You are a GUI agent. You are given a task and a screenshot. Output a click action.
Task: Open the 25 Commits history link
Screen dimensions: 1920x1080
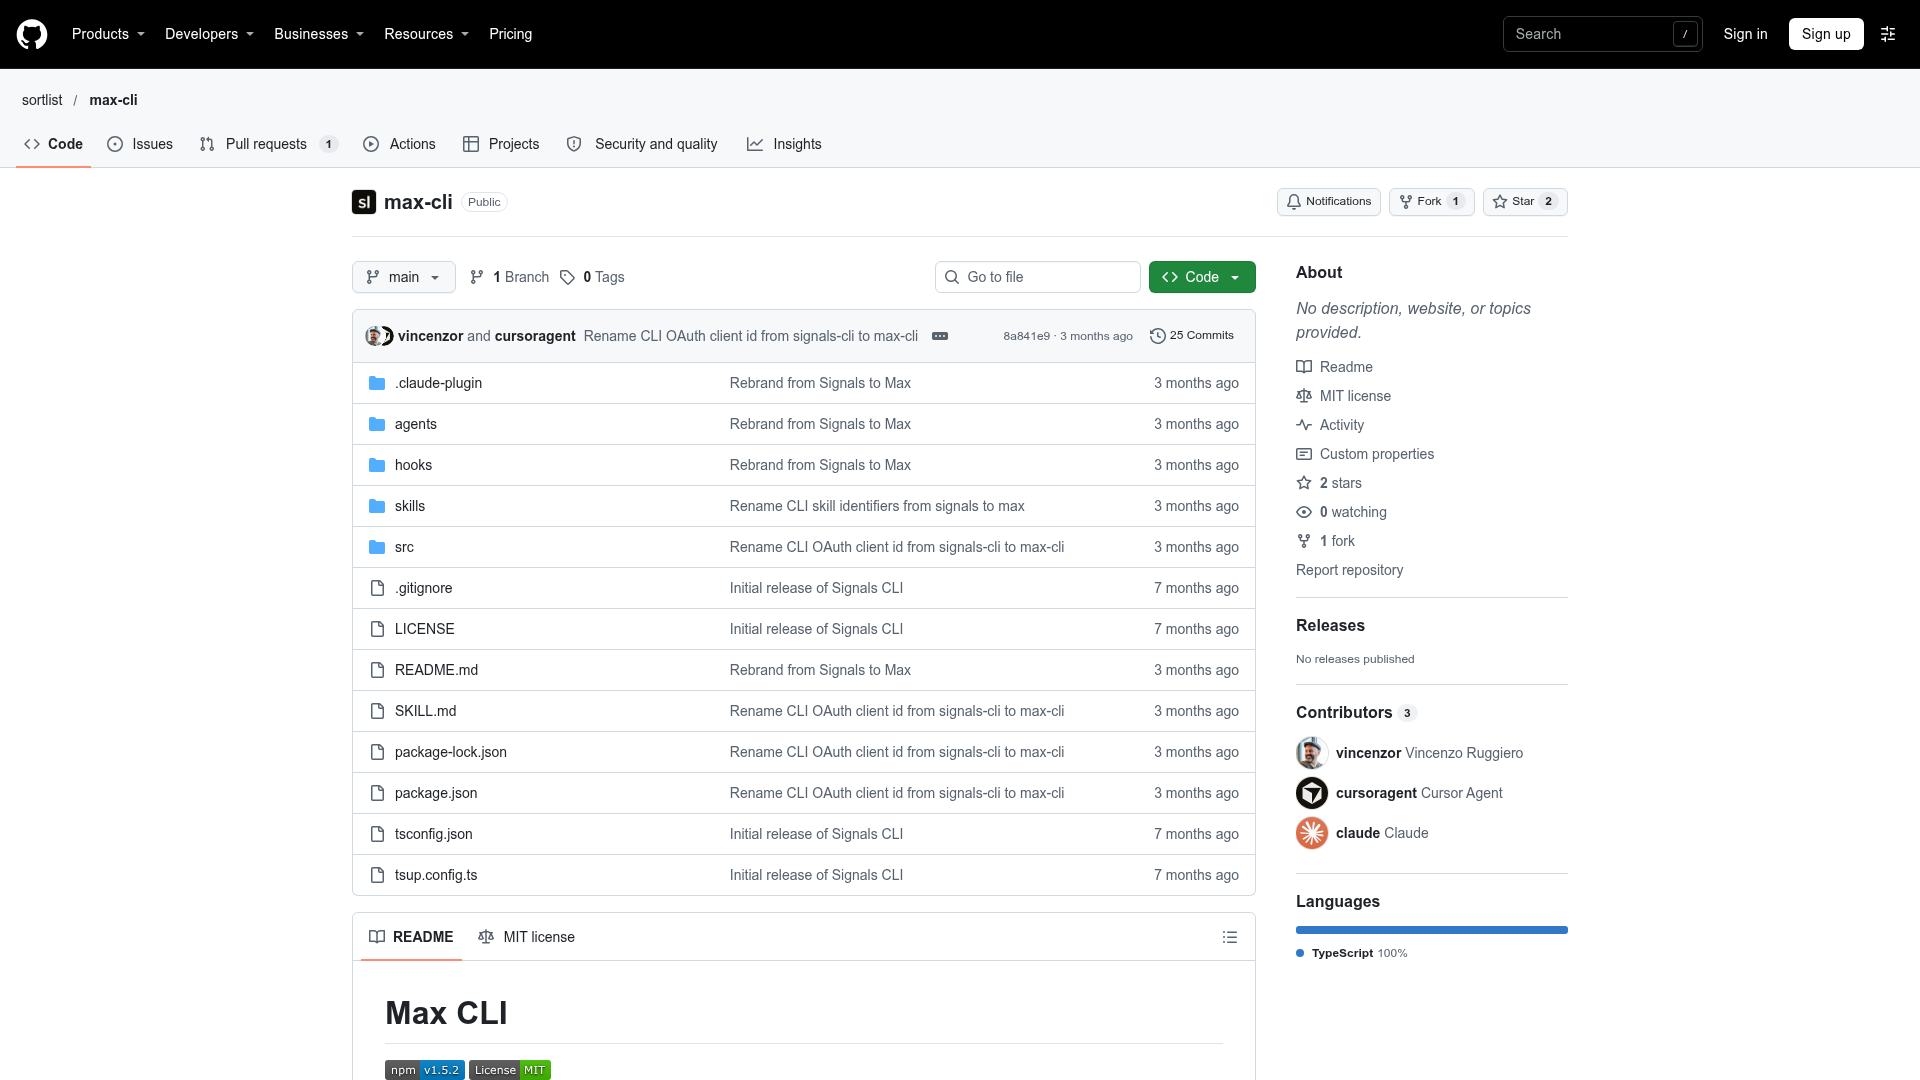[1192, 336]
